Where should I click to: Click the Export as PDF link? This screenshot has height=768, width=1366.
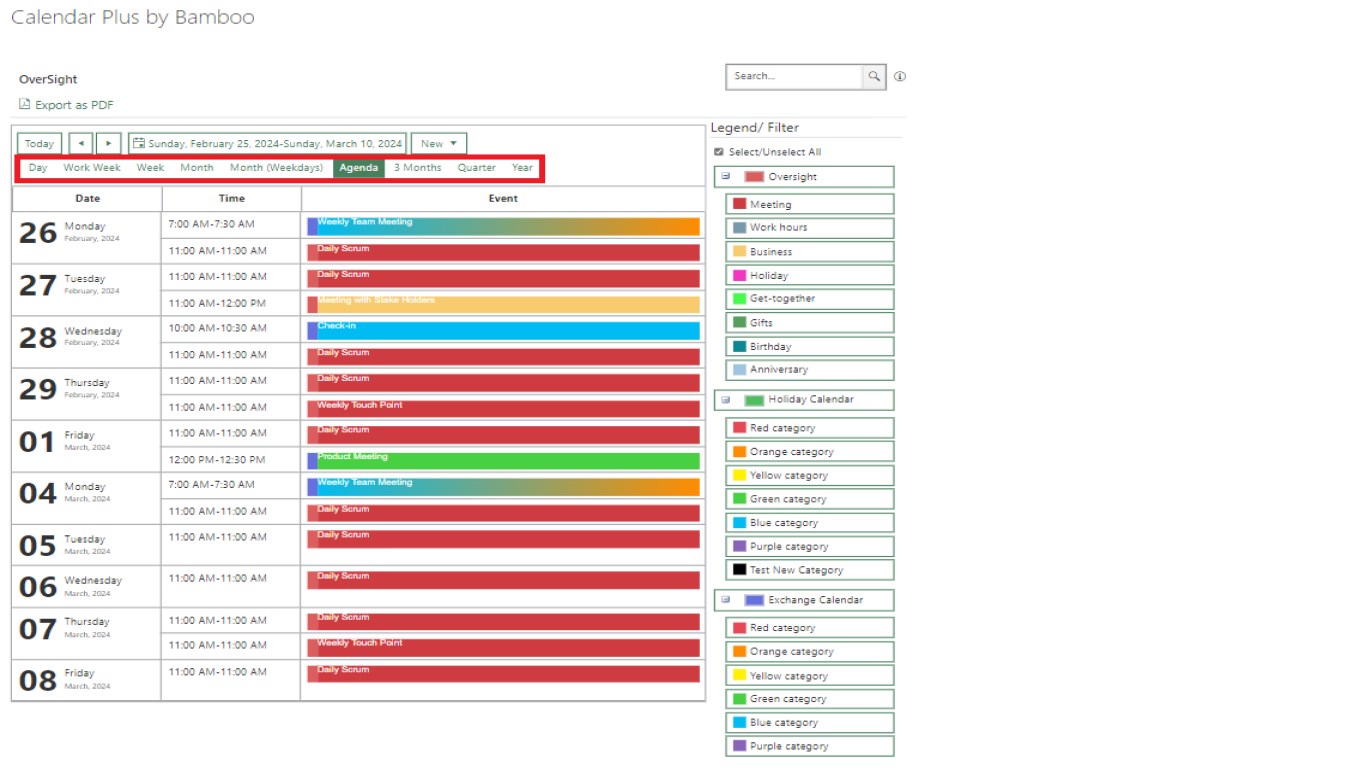coord(74,105)
